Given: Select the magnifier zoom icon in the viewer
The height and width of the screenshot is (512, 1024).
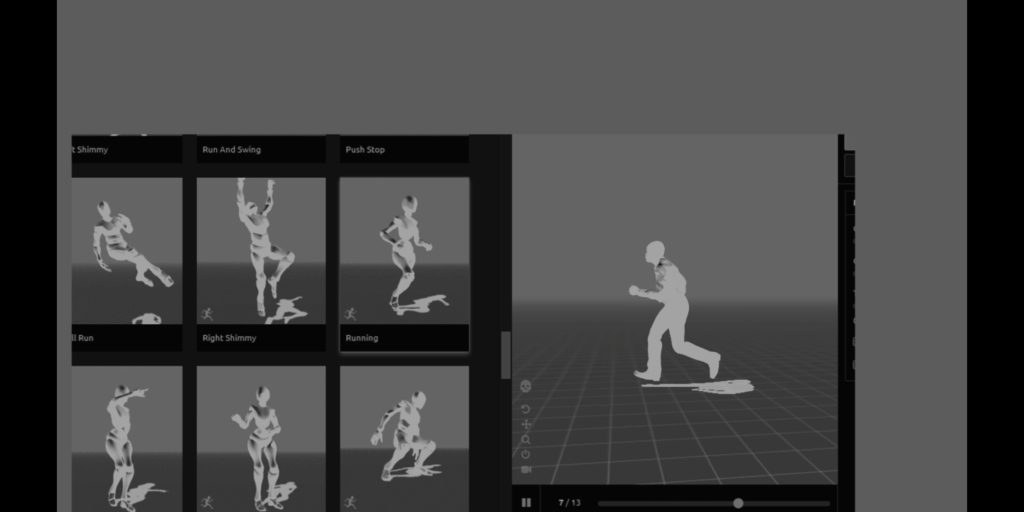Looking at the screenshot, I should [526, 439].
